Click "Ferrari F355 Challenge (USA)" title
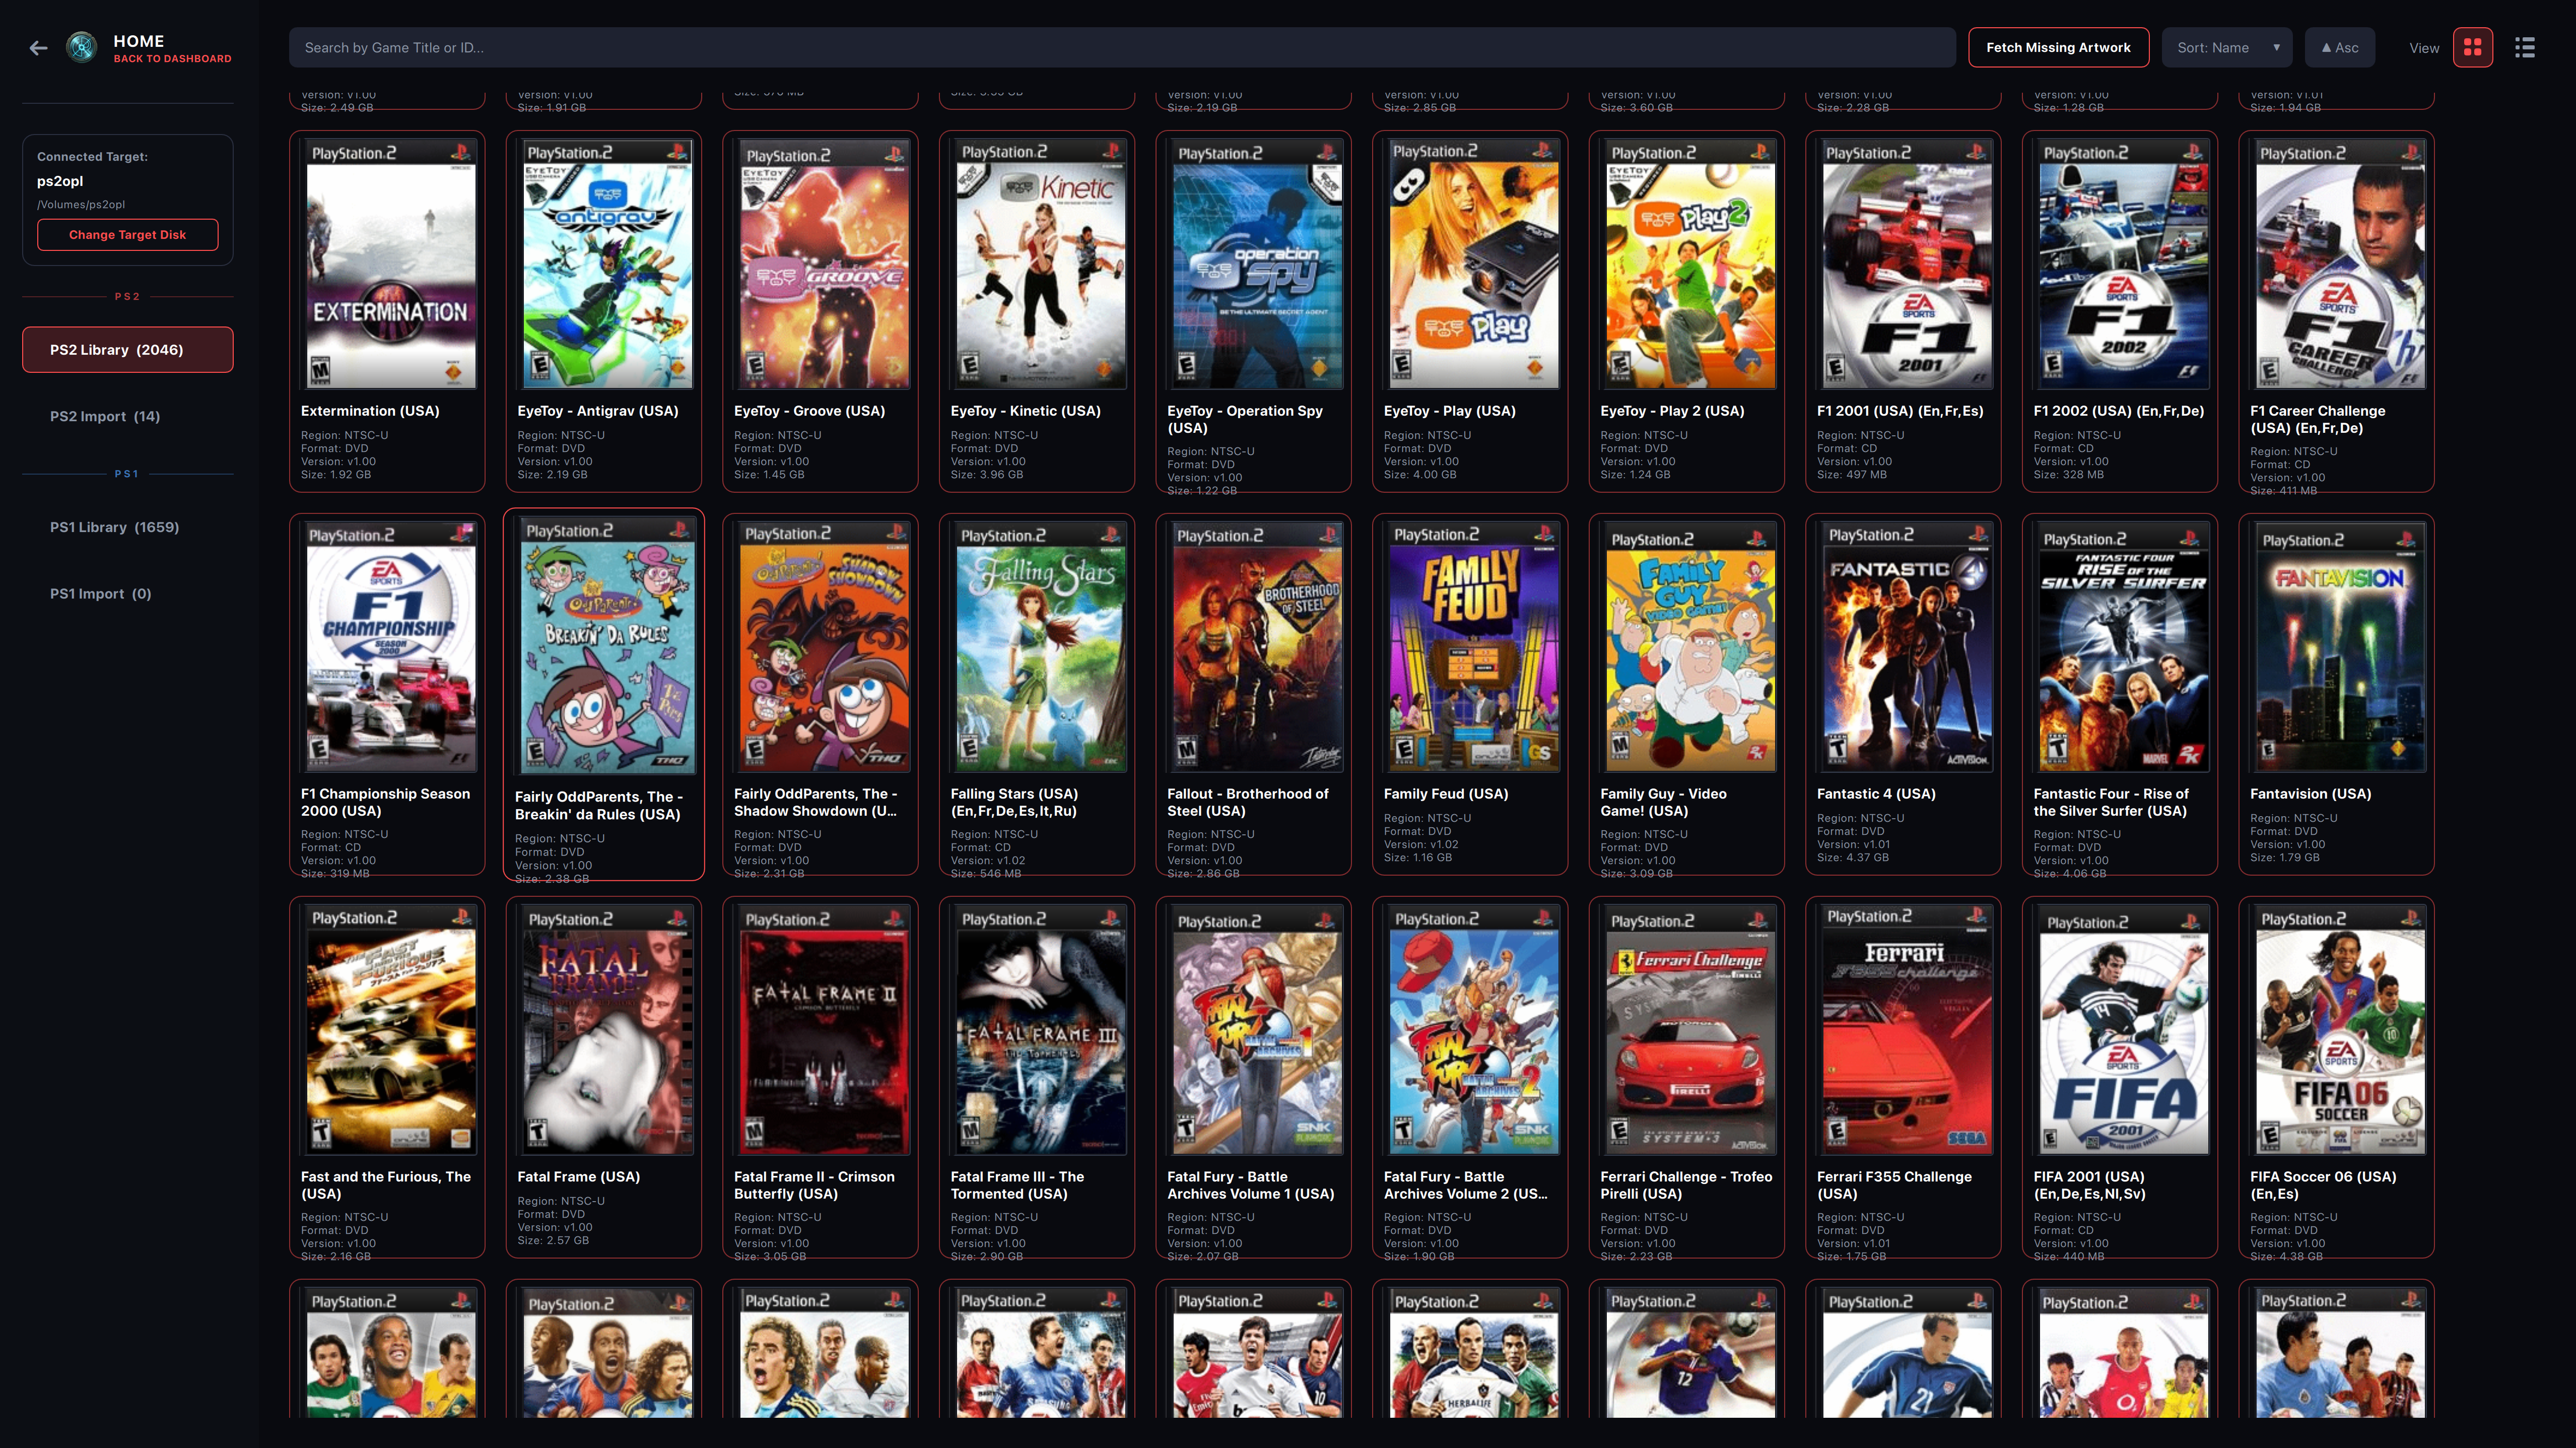Viewport: 2576px width, 1448px height. (x=1894, y=1185)
